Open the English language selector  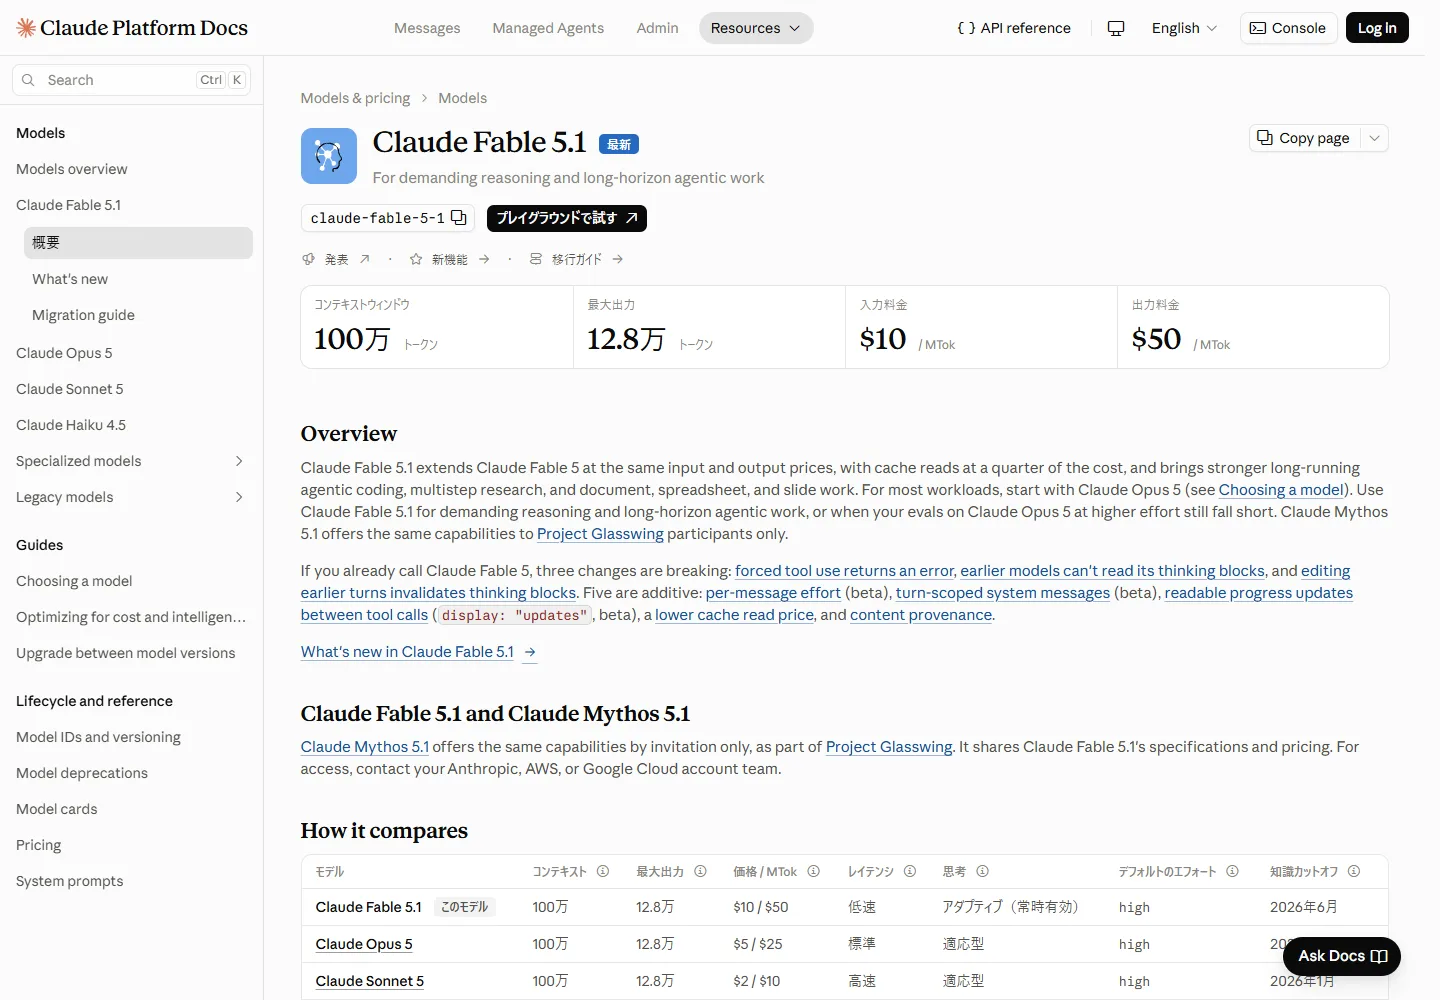1184,28
